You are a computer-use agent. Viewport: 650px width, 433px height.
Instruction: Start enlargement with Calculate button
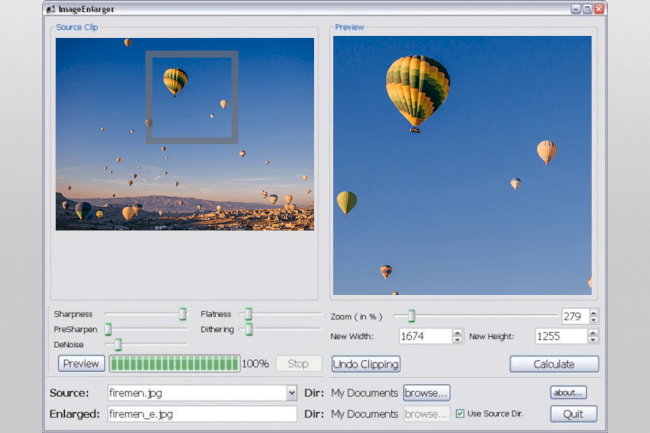[554, 364]
